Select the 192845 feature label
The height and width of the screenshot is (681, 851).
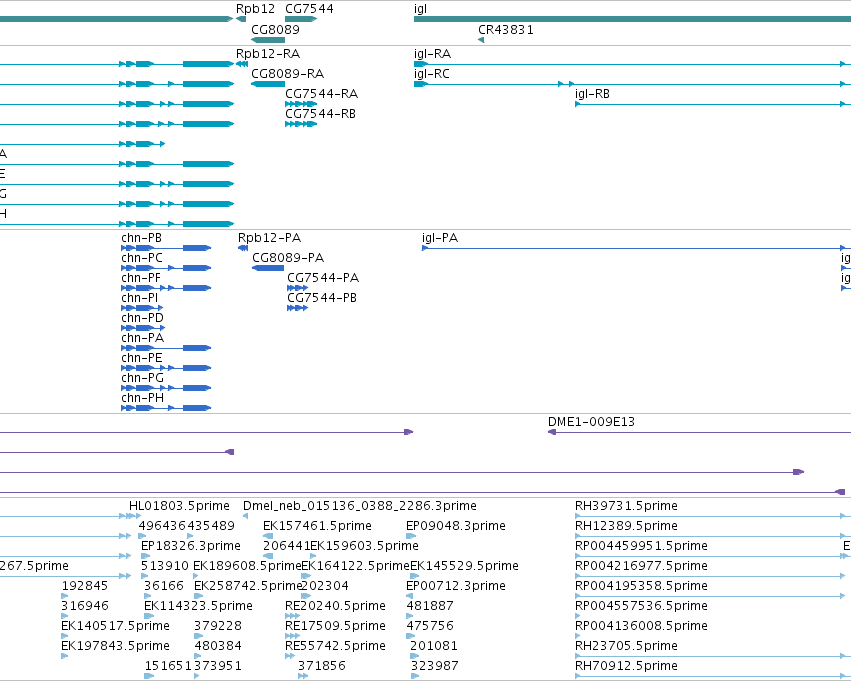coord(85,586)
